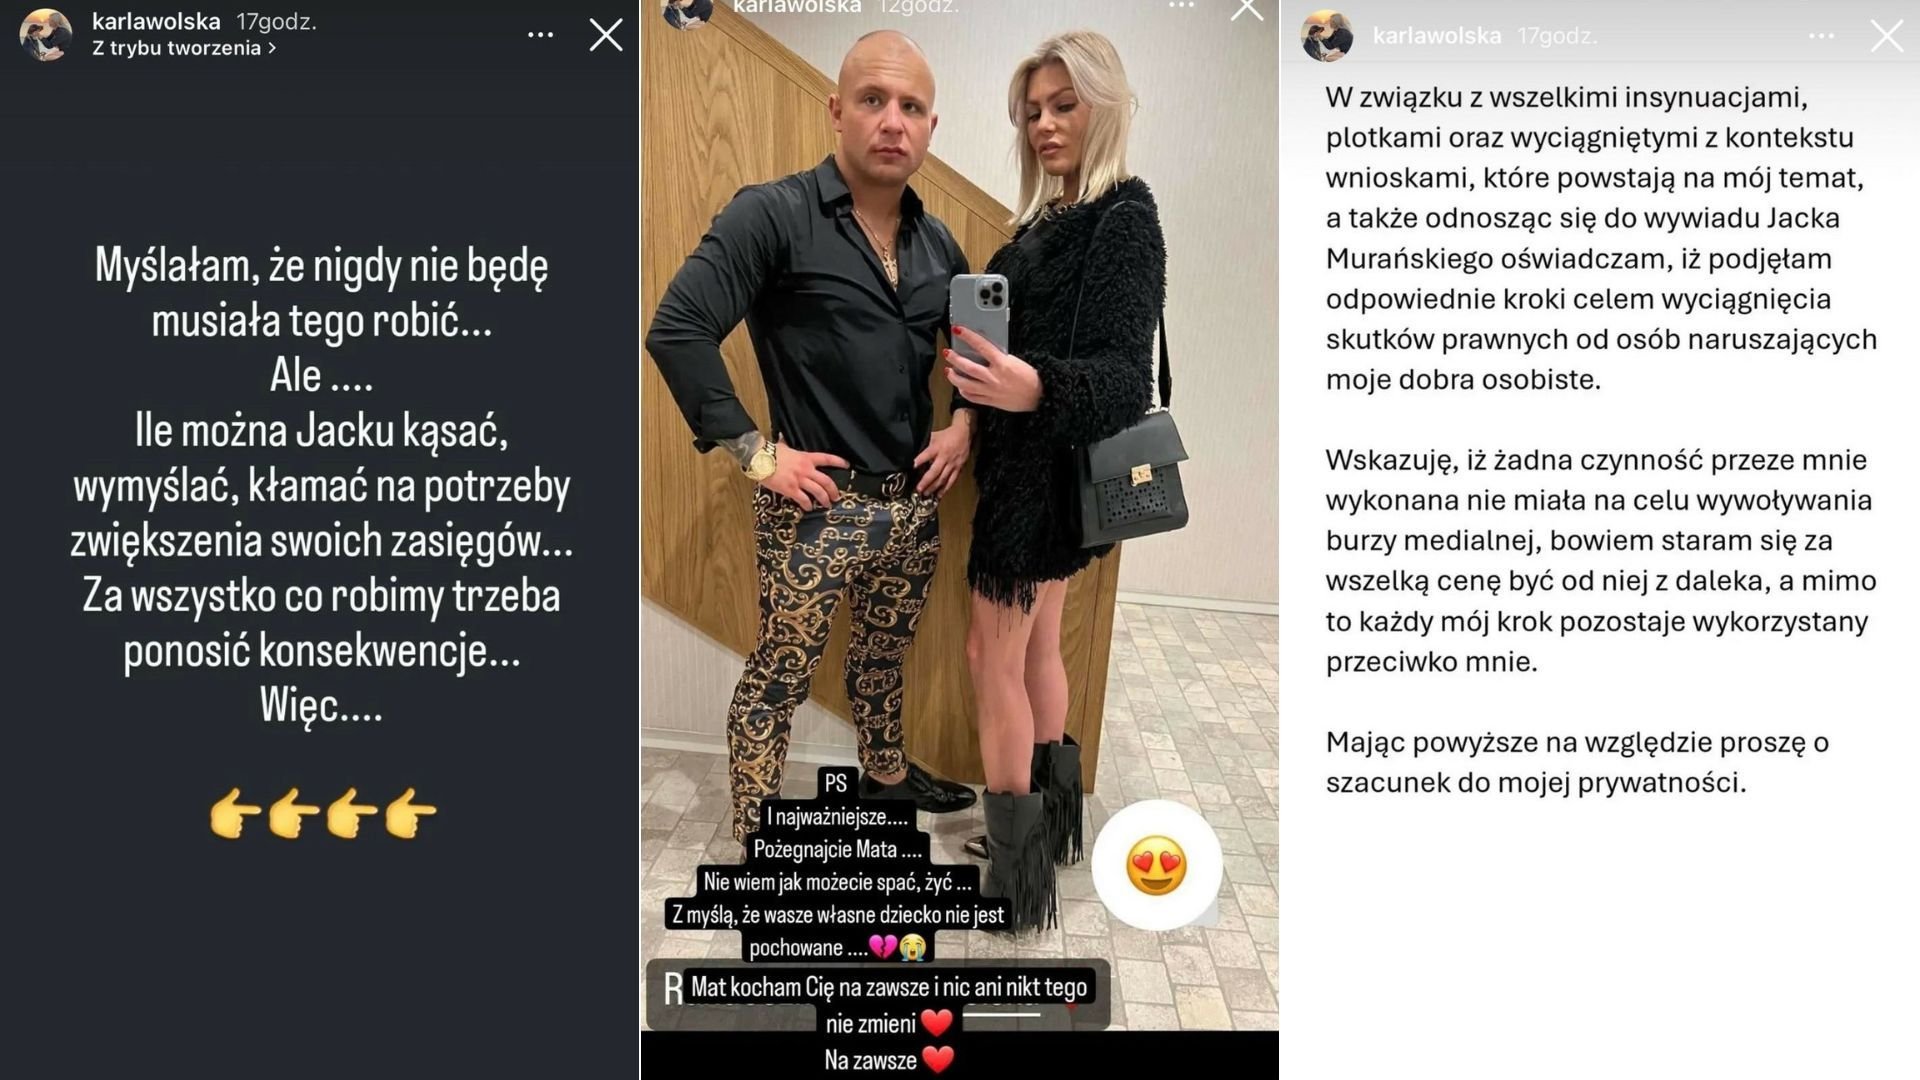Open karlawolska avatar in right story
Image resolution: width=1920 pixels, height=1080 pixels.
tap(1326, 36)
